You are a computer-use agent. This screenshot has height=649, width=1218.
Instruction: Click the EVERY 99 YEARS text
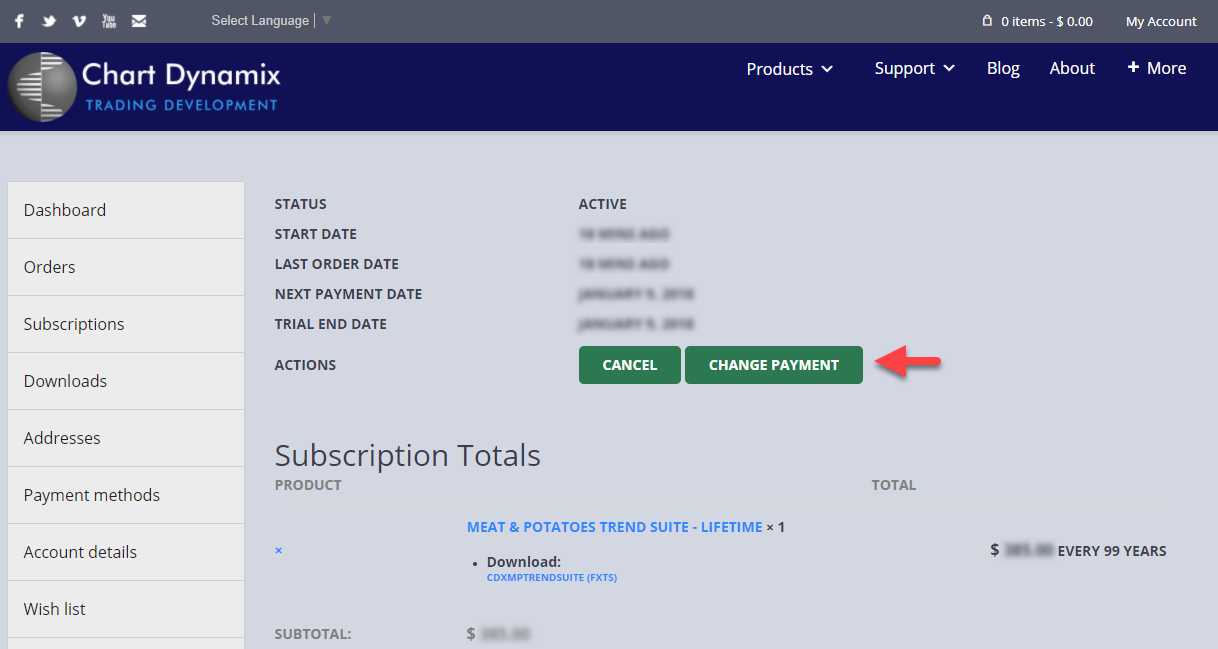coord(1112,551)
